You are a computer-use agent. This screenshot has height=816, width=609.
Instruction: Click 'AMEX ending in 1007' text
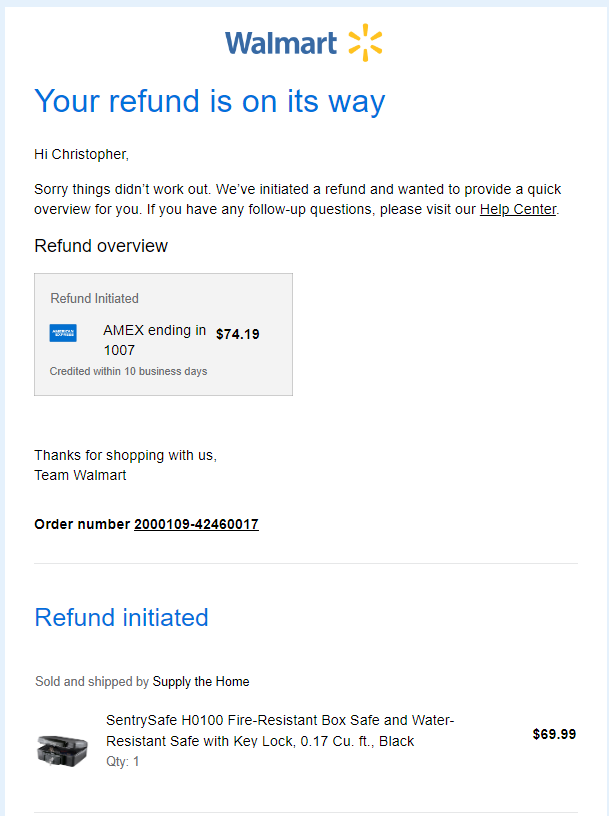pos(155,340)
